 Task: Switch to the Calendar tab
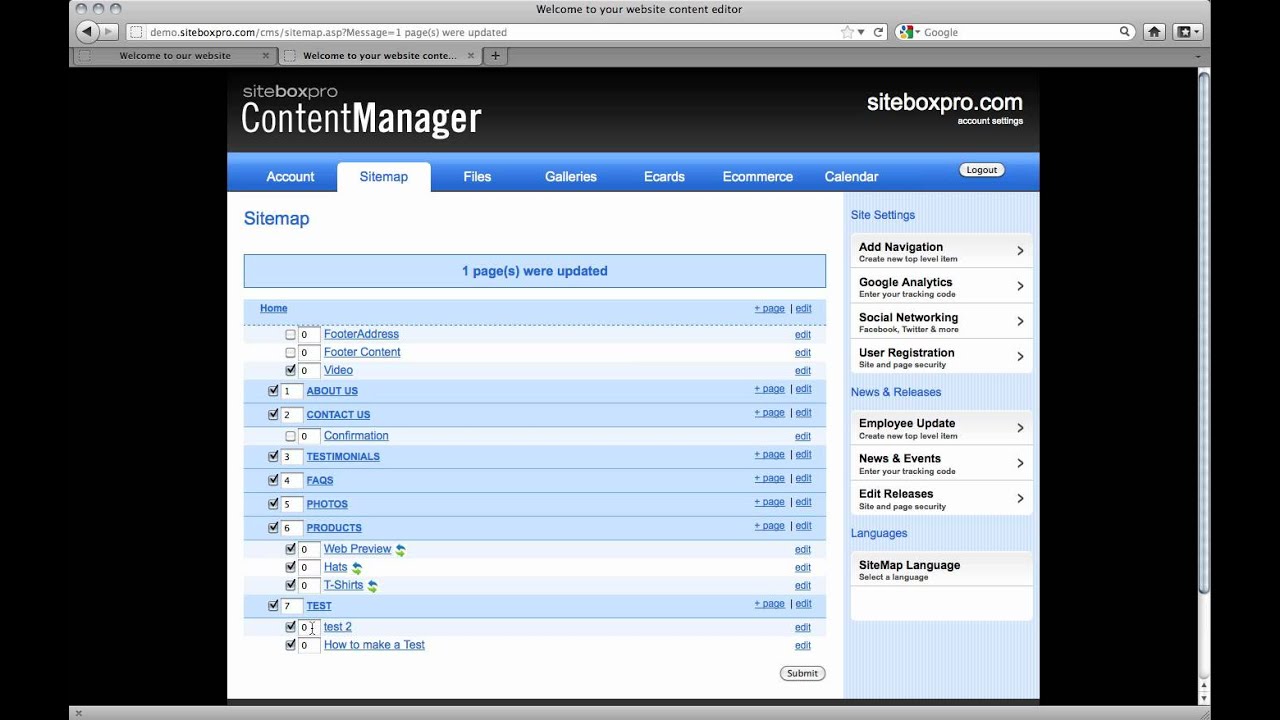[851, 177]
